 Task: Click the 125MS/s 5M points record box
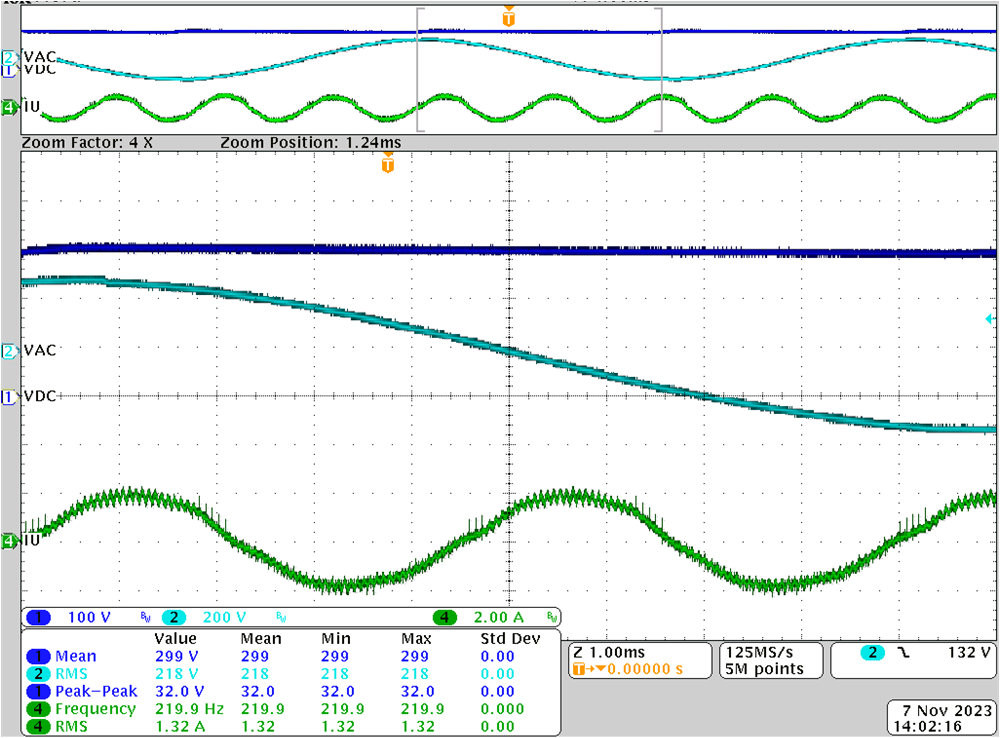770,660
